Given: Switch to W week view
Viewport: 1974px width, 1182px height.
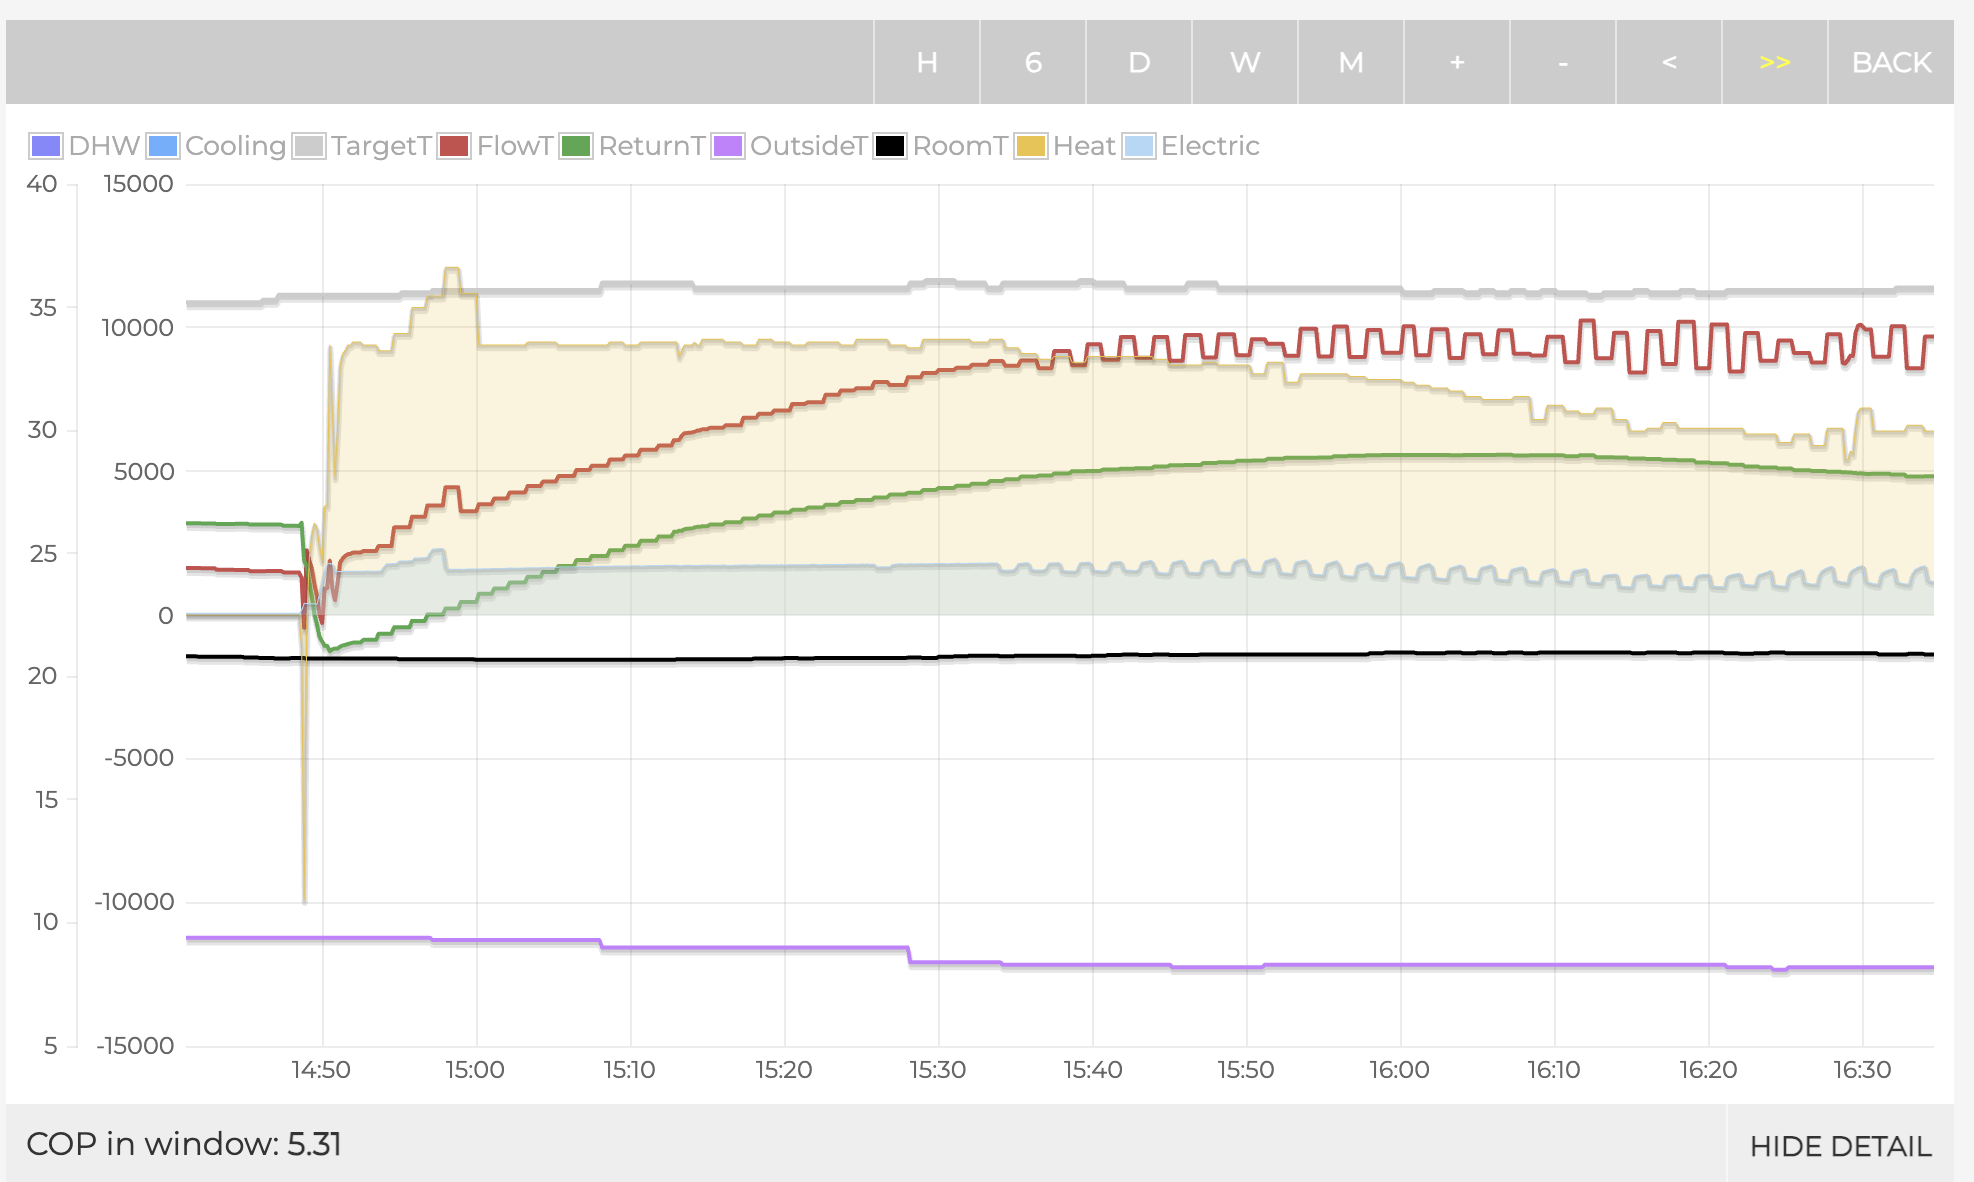Looking at the screenshot, I should click(1245, 62).
